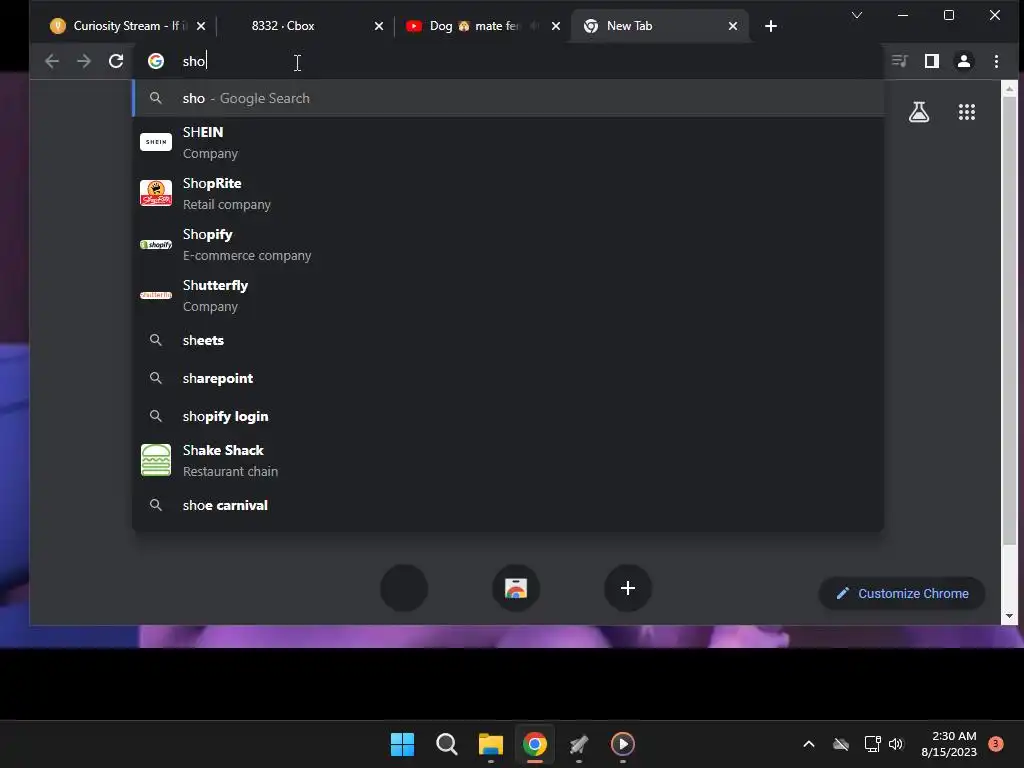Select 'sho - Google Search' suggestion
The image size is (1024, 768).
(x=509, y=98)
